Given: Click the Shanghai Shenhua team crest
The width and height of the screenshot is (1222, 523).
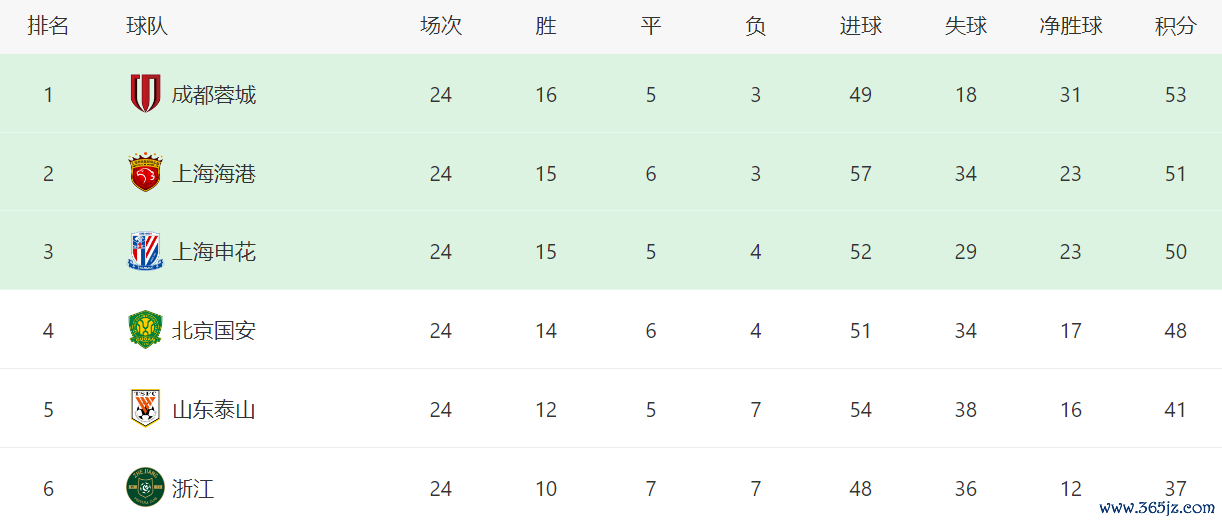Looking at the screenshot, I should 145,252.
